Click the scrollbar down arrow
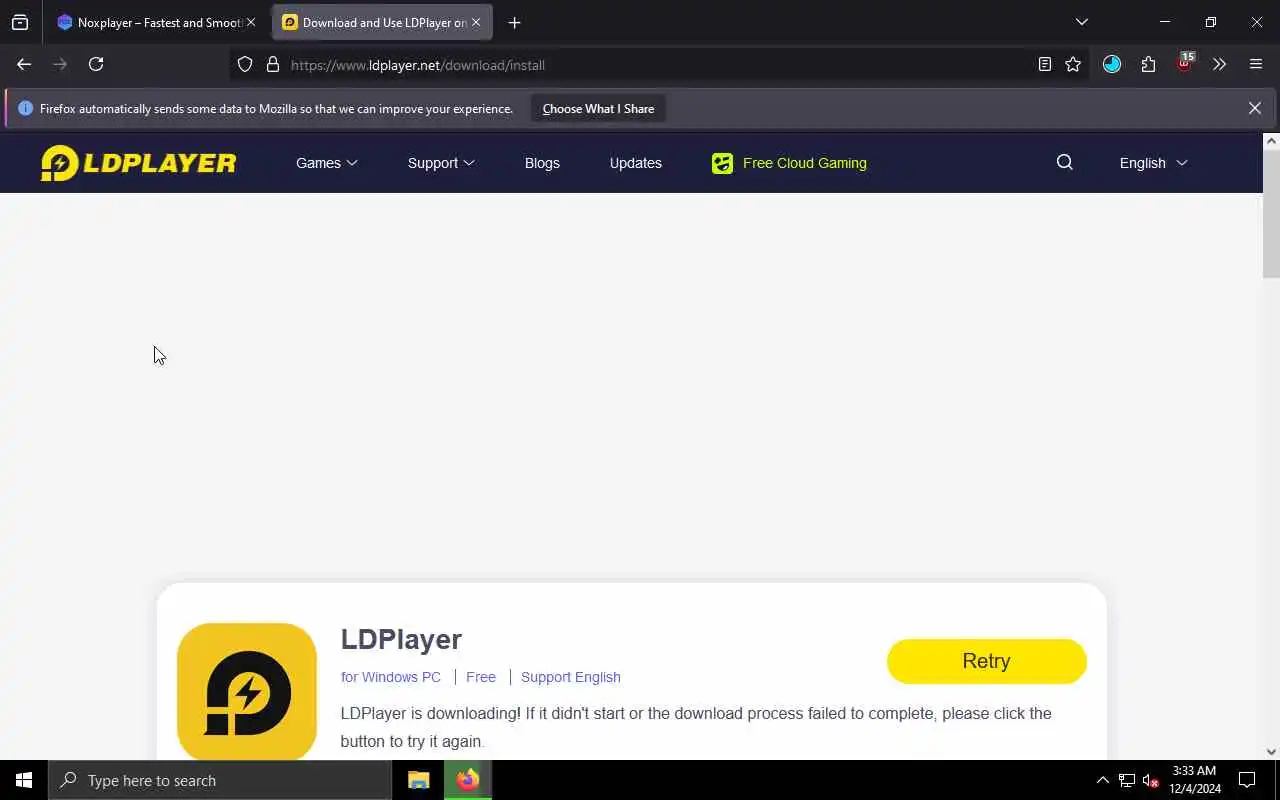 (1271, 752)
